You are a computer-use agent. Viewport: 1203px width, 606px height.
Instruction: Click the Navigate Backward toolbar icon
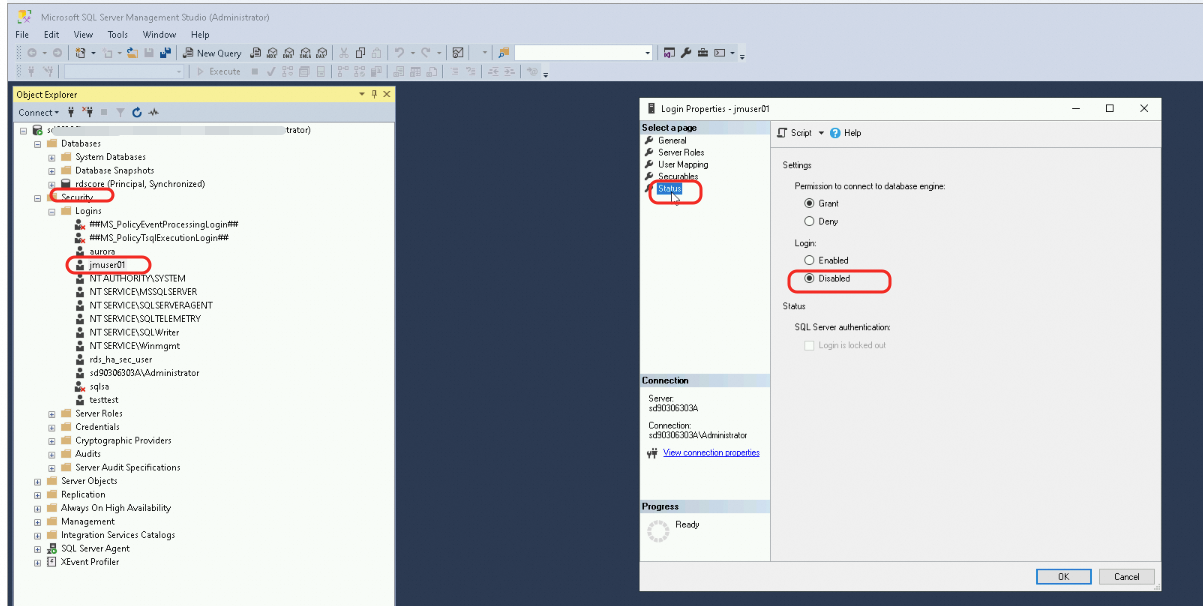coord(31,53)
